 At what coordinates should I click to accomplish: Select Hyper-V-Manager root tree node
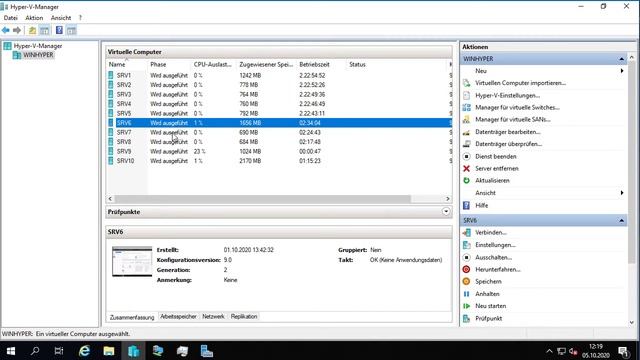coord(38,46)
